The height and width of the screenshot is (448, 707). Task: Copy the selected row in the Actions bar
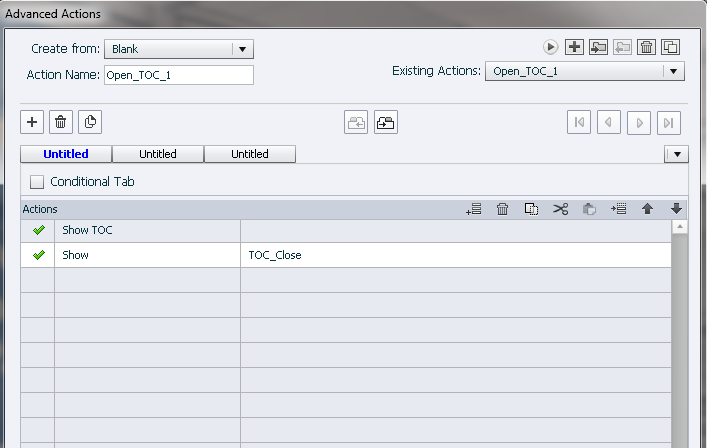pyautogui.click(x=532, y=209)
